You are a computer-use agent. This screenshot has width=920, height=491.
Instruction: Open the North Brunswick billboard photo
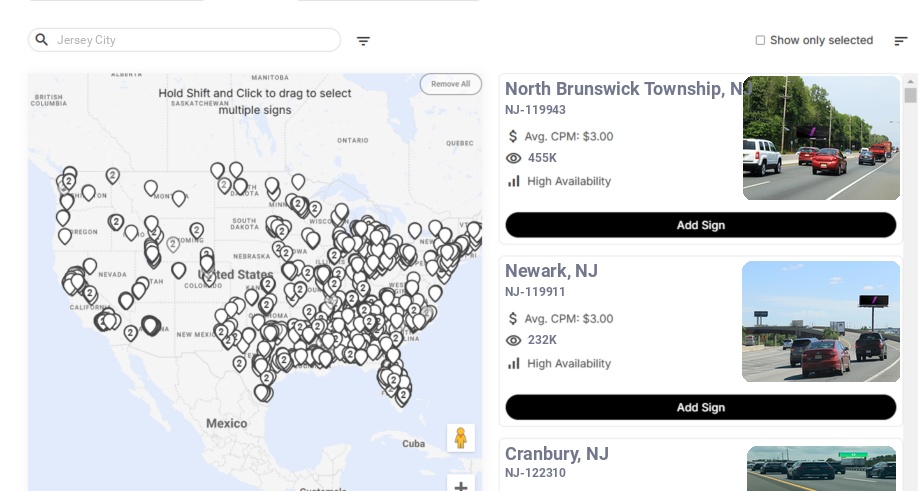(821, 139)
